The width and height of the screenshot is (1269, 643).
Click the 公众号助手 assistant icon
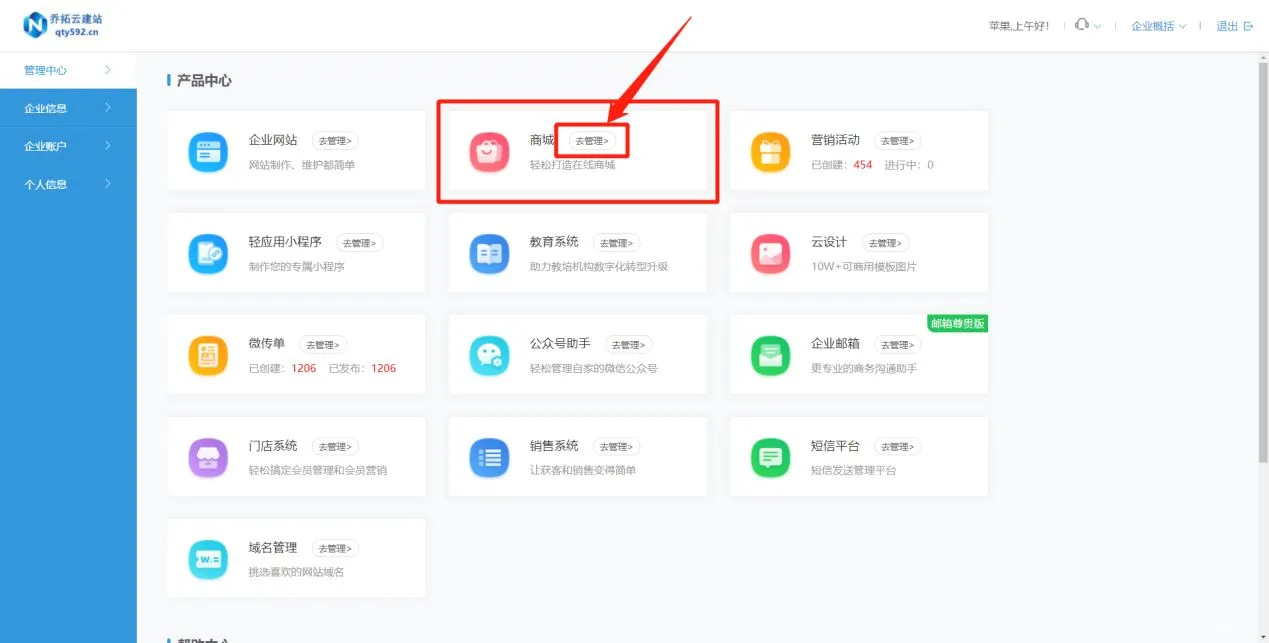[x=488, y=354]
